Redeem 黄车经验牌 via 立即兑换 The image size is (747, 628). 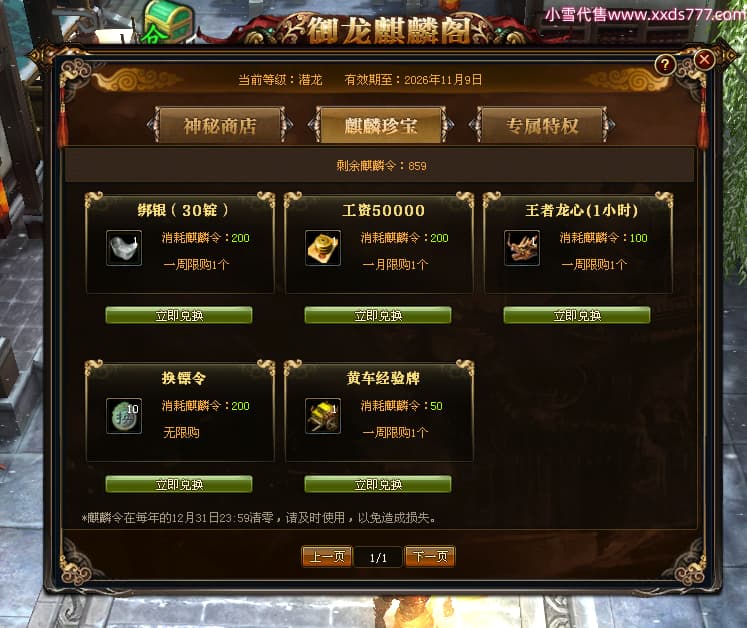click(x=378, y=484)
